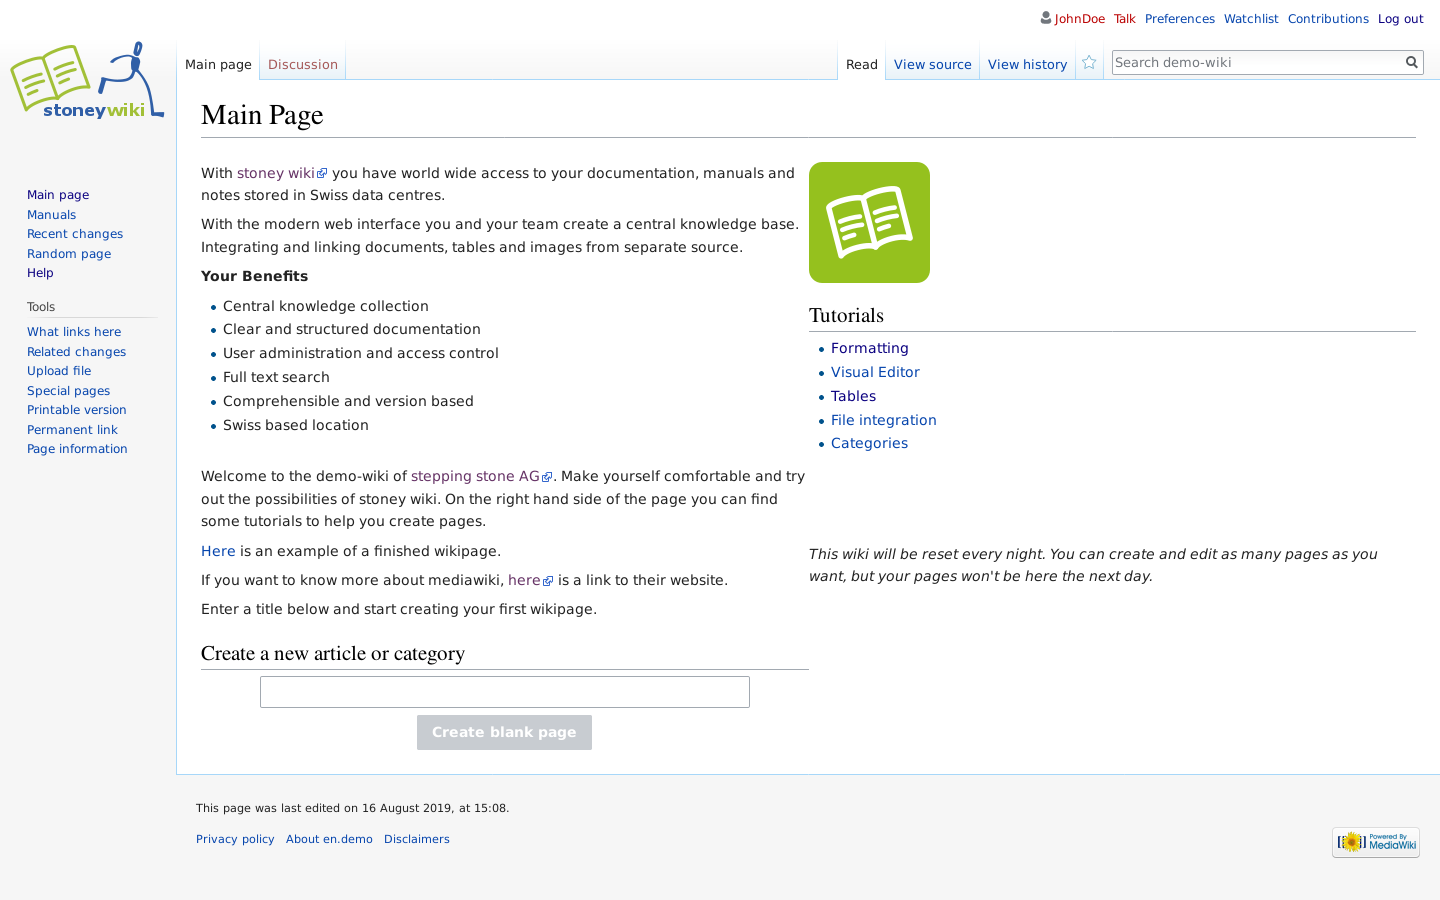
Task: Click the 'Create a new article or category' heading
Action: click(x=333, y=653)
